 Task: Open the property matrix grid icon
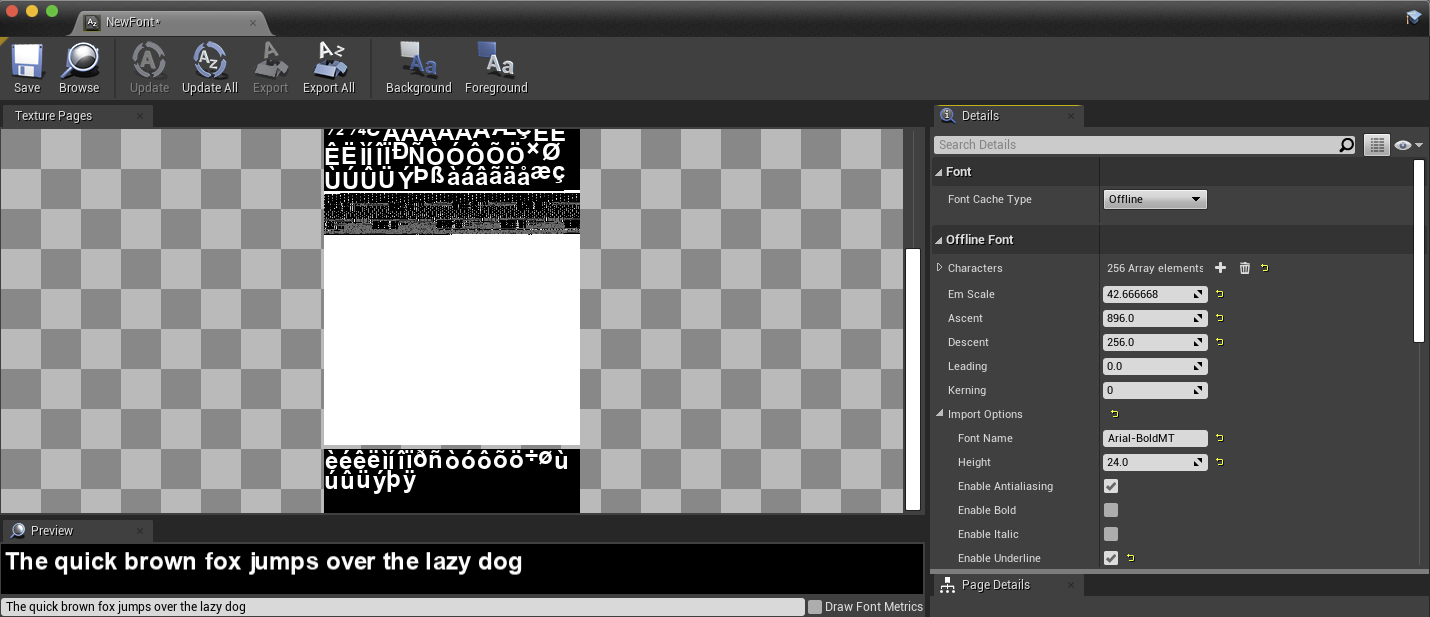(x=1377, y=144)
